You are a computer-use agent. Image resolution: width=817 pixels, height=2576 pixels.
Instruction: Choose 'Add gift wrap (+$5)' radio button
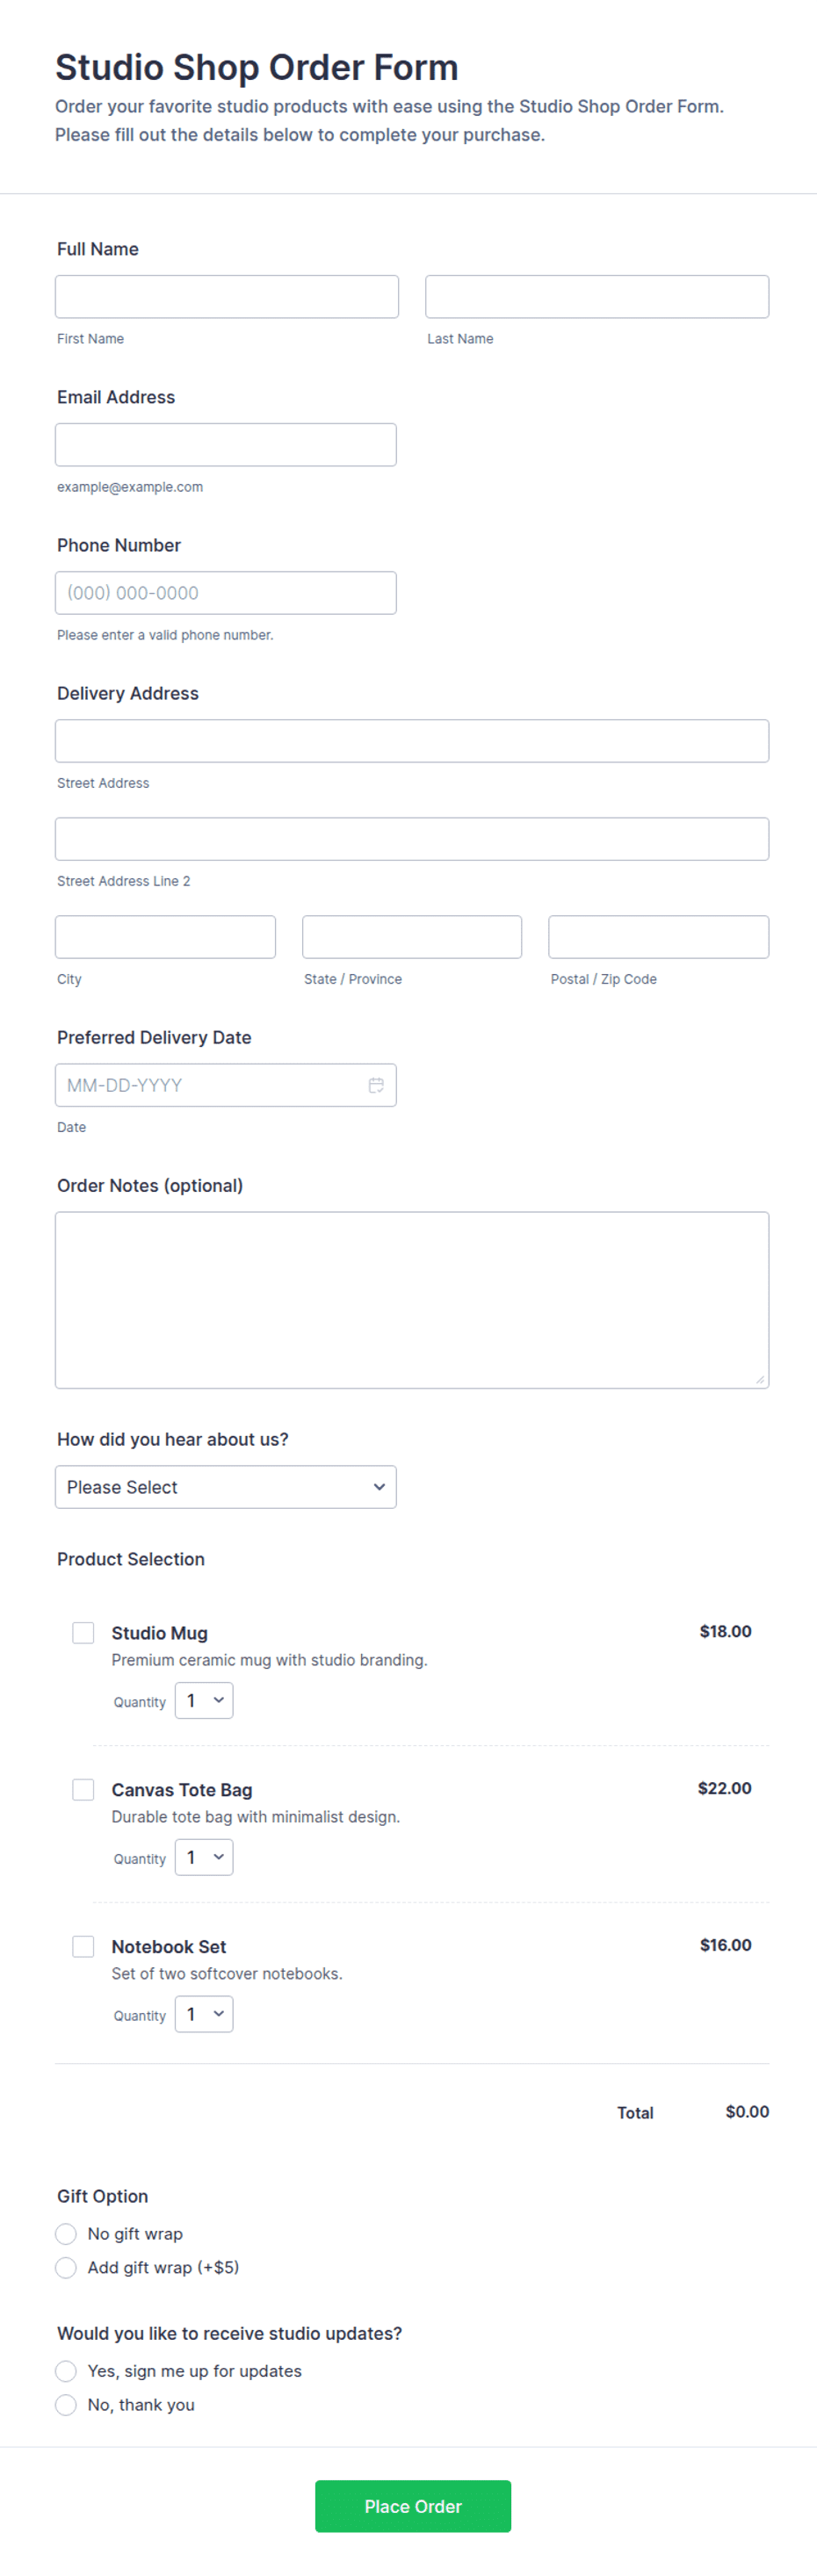66,2268
